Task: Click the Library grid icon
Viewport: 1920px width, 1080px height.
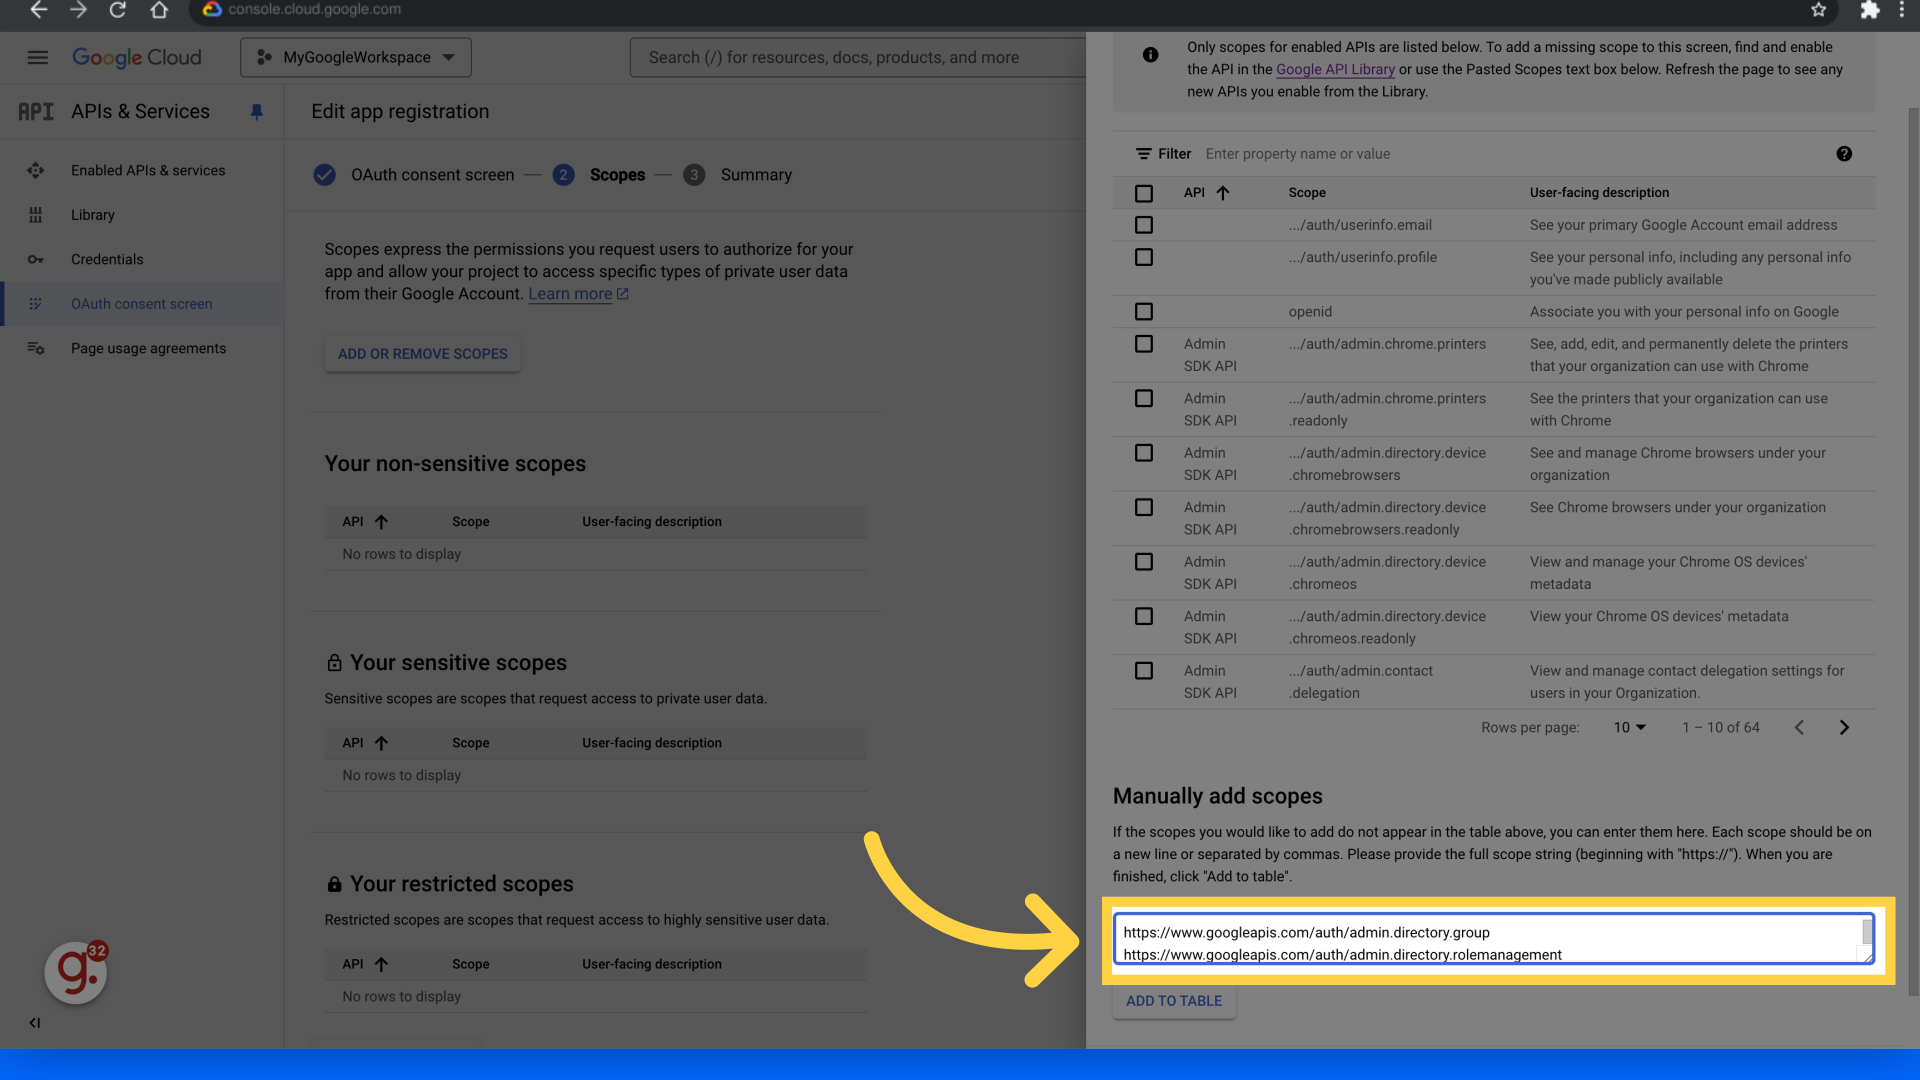Action: point(36,215)
